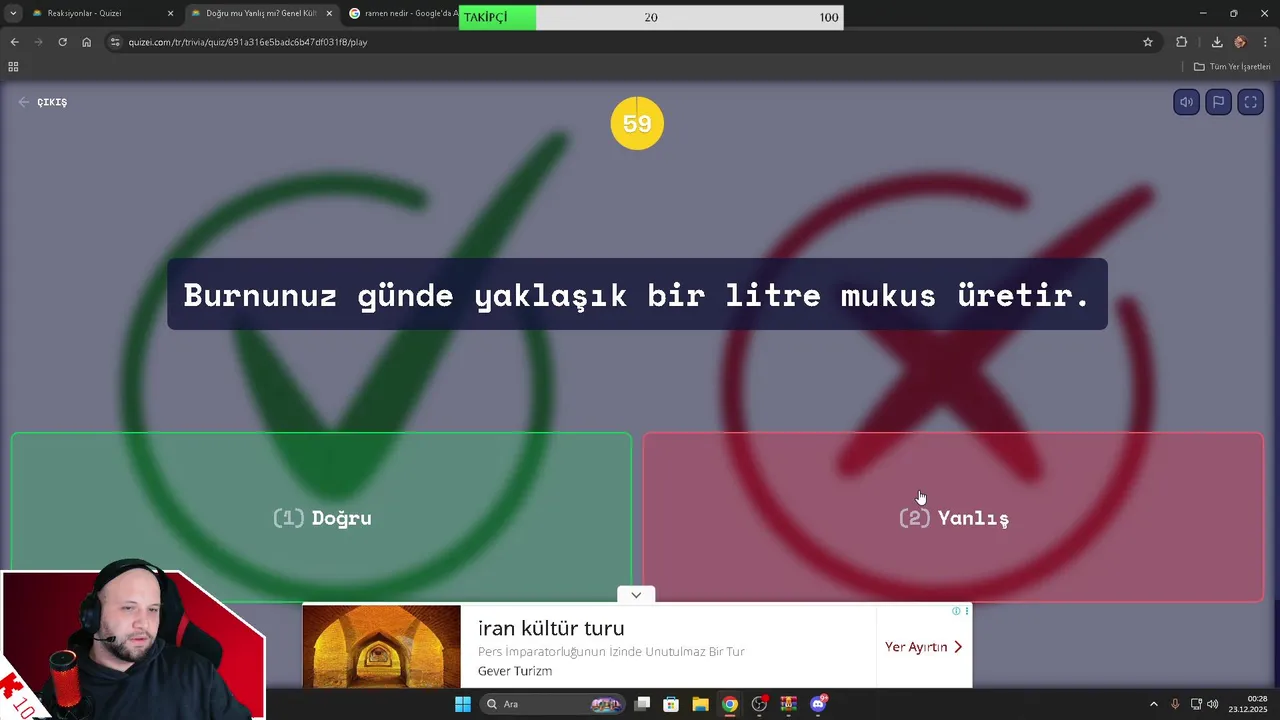Click the ad info icon
The width and height of the screenshot is (1280, 720).
click(956, 611)
